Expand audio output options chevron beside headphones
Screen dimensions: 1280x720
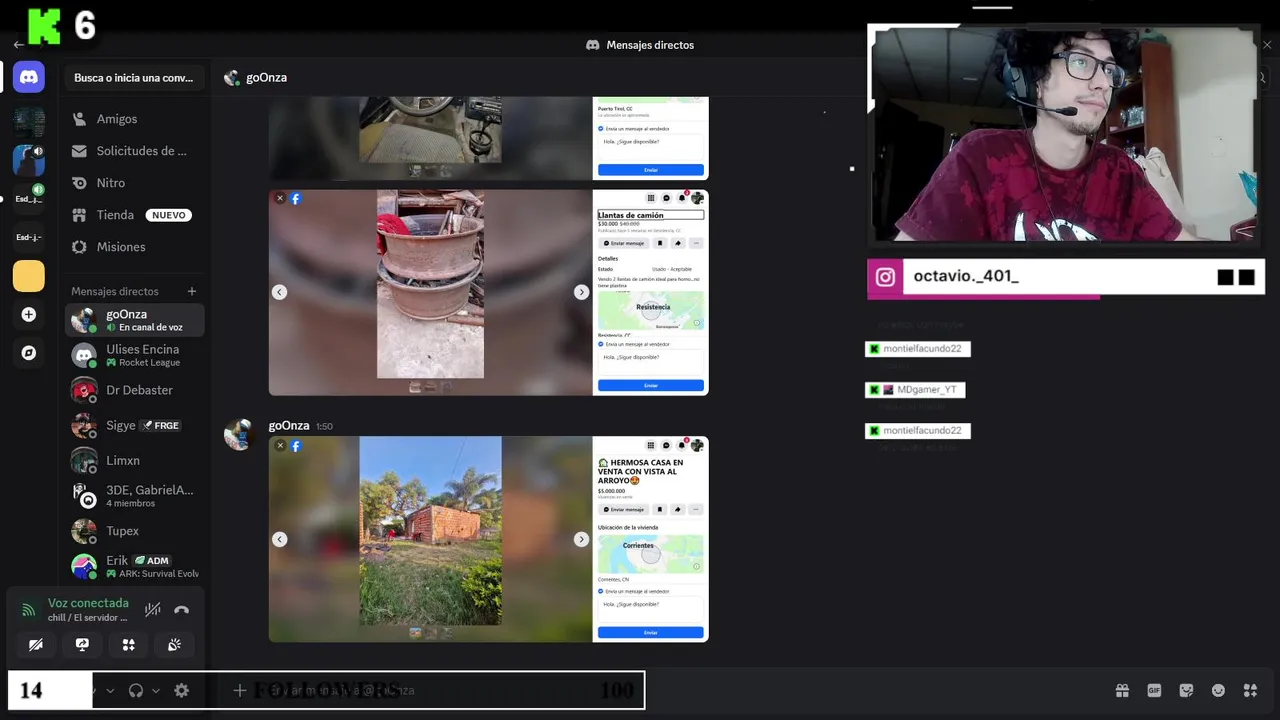point(155,690)
